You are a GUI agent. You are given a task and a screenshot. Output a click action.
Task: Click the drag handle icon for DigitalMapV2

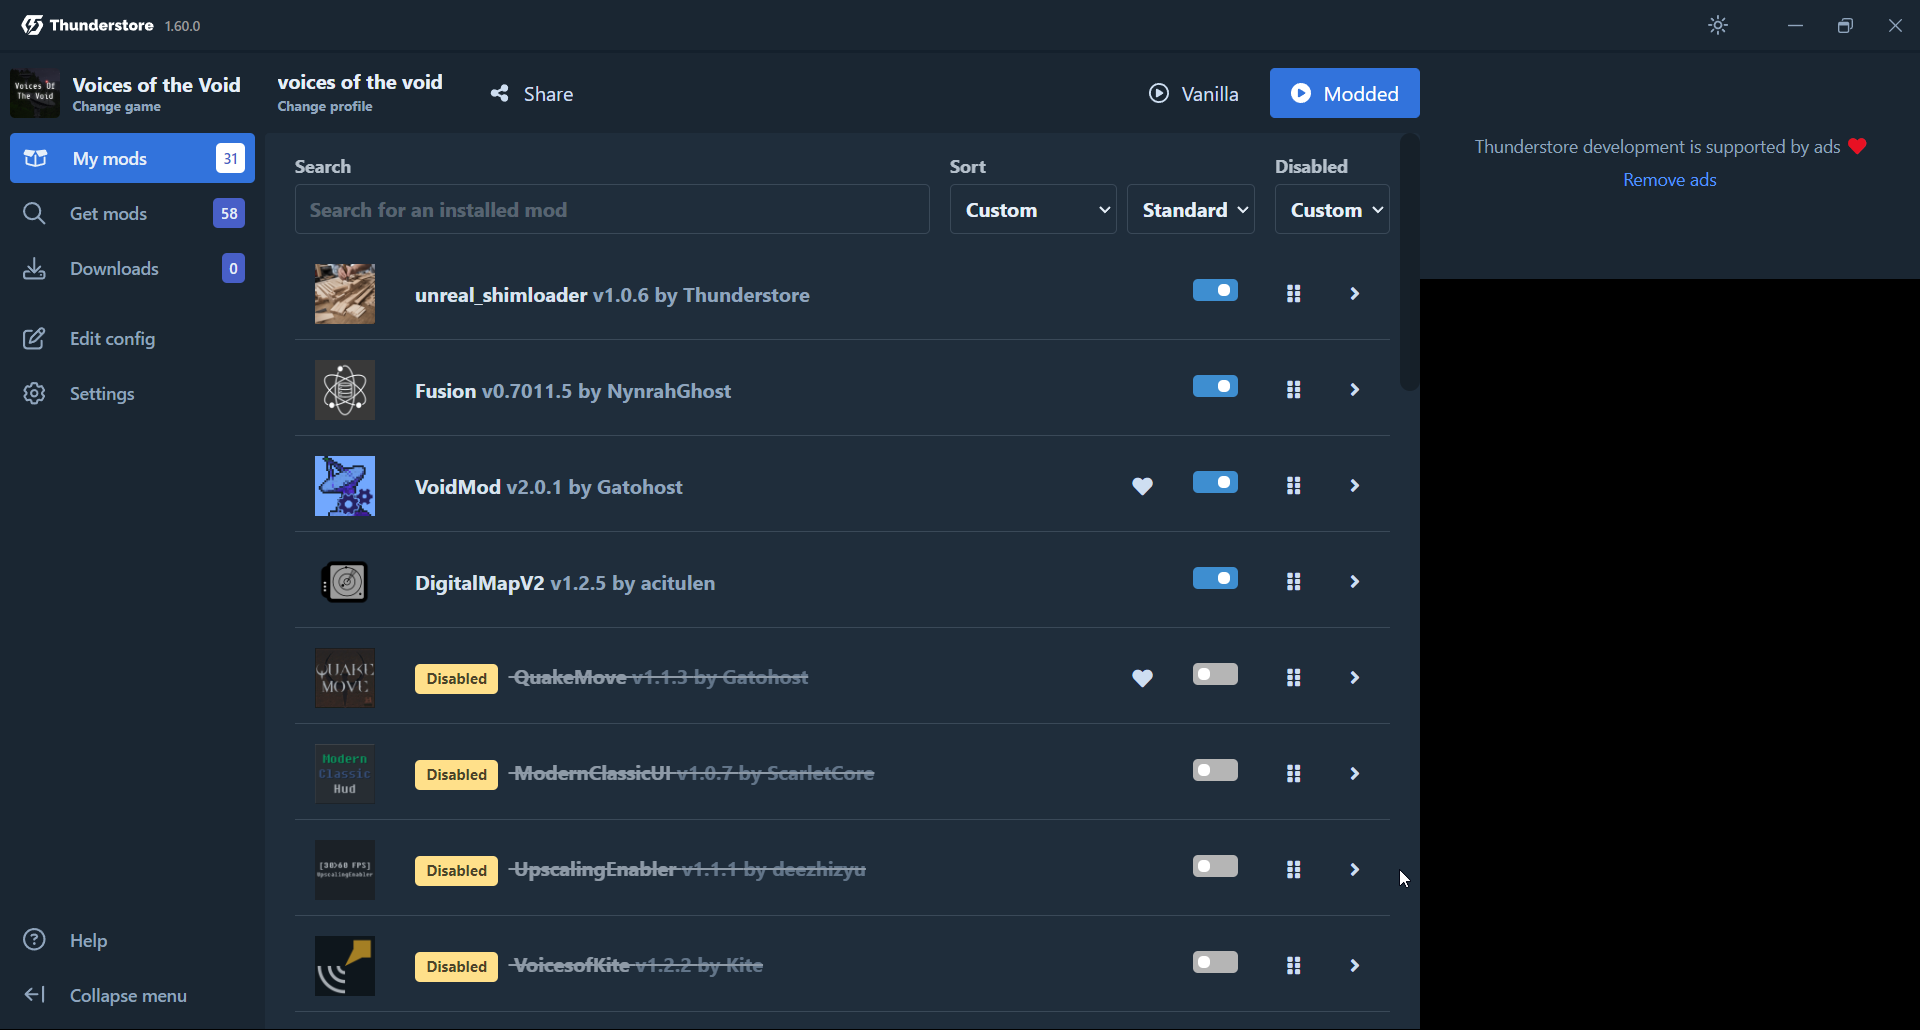[1294, 582]
